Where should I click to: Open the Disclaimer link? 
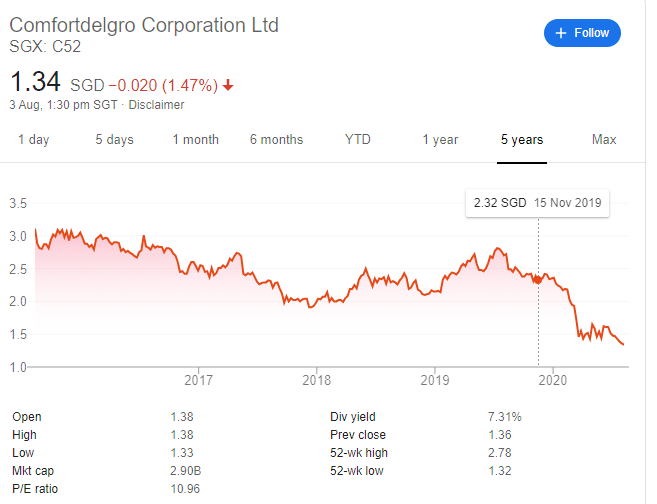coord(157,105)
